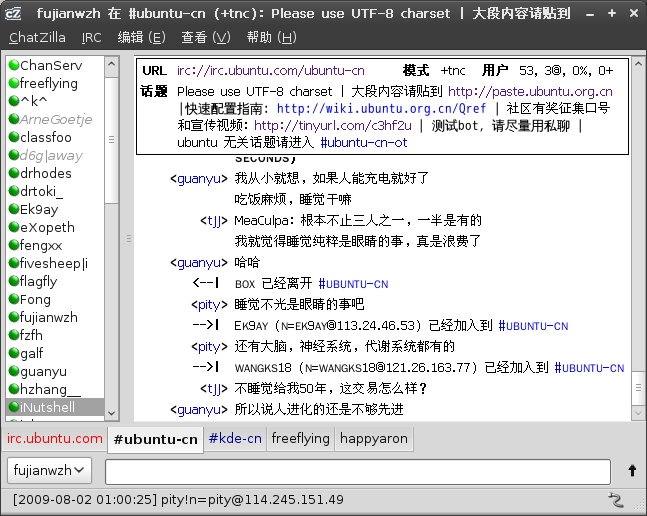Image resolution: width=647 pixels, height=516 pixels.
Task: Click the green status dot beside guanyu
Action: pos(14,371)
